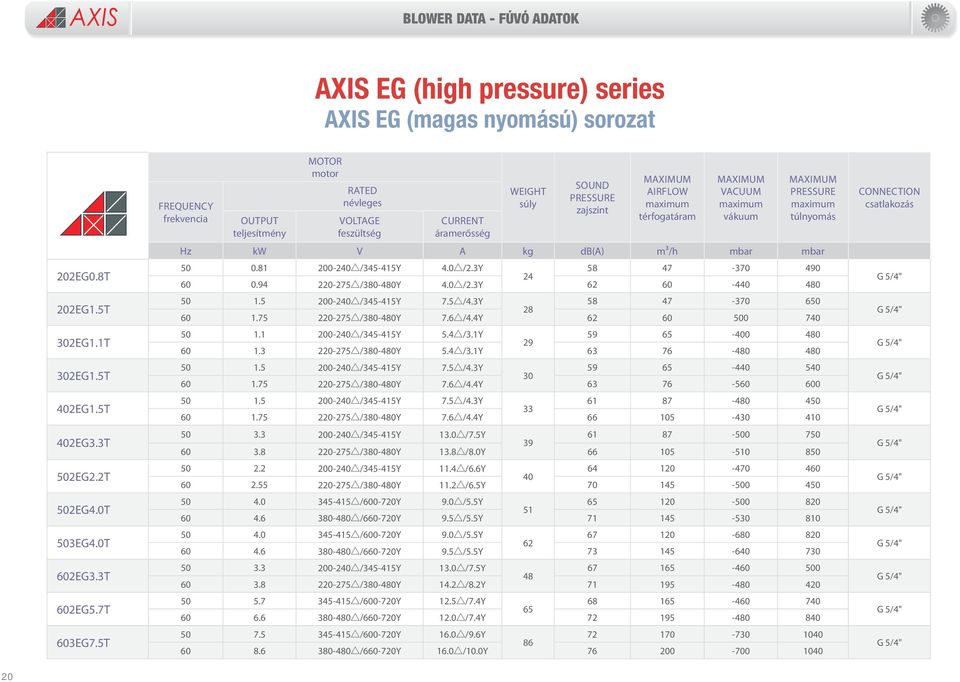Click the SOUND PRESSURE zajszint header
The width and height of the screenshot is (960, 682).
pyautogui.click(x=592, y=197)
